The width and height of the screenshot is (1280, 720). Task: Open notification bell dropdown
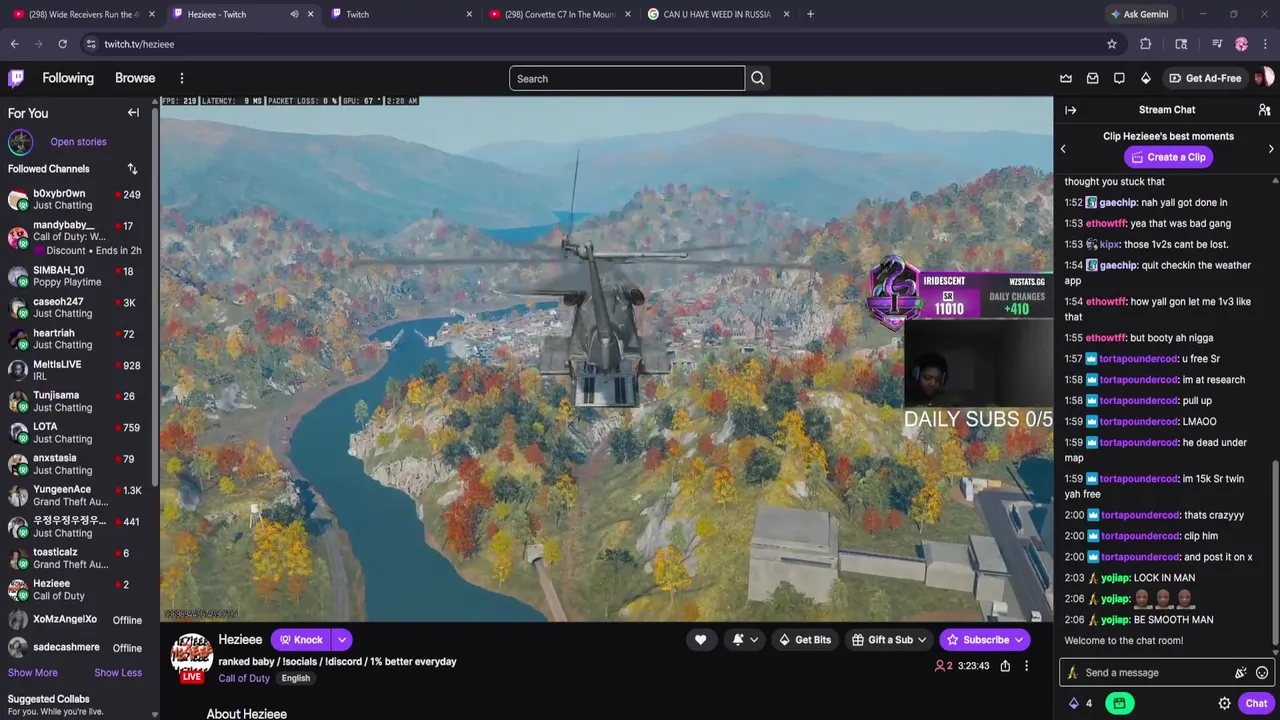pos(745,640)
